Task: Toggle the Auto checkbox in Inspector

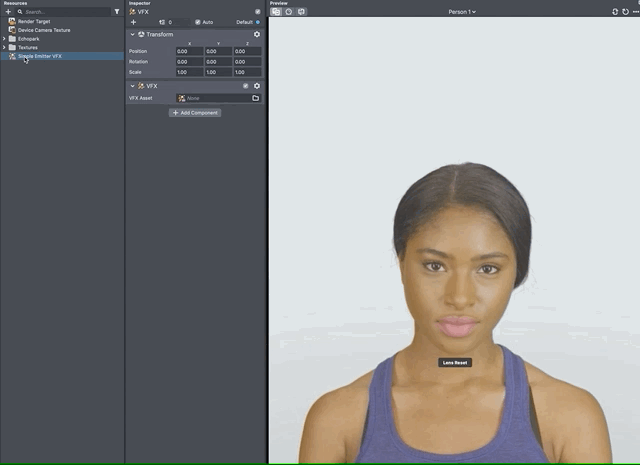Action: click(198, 22)
